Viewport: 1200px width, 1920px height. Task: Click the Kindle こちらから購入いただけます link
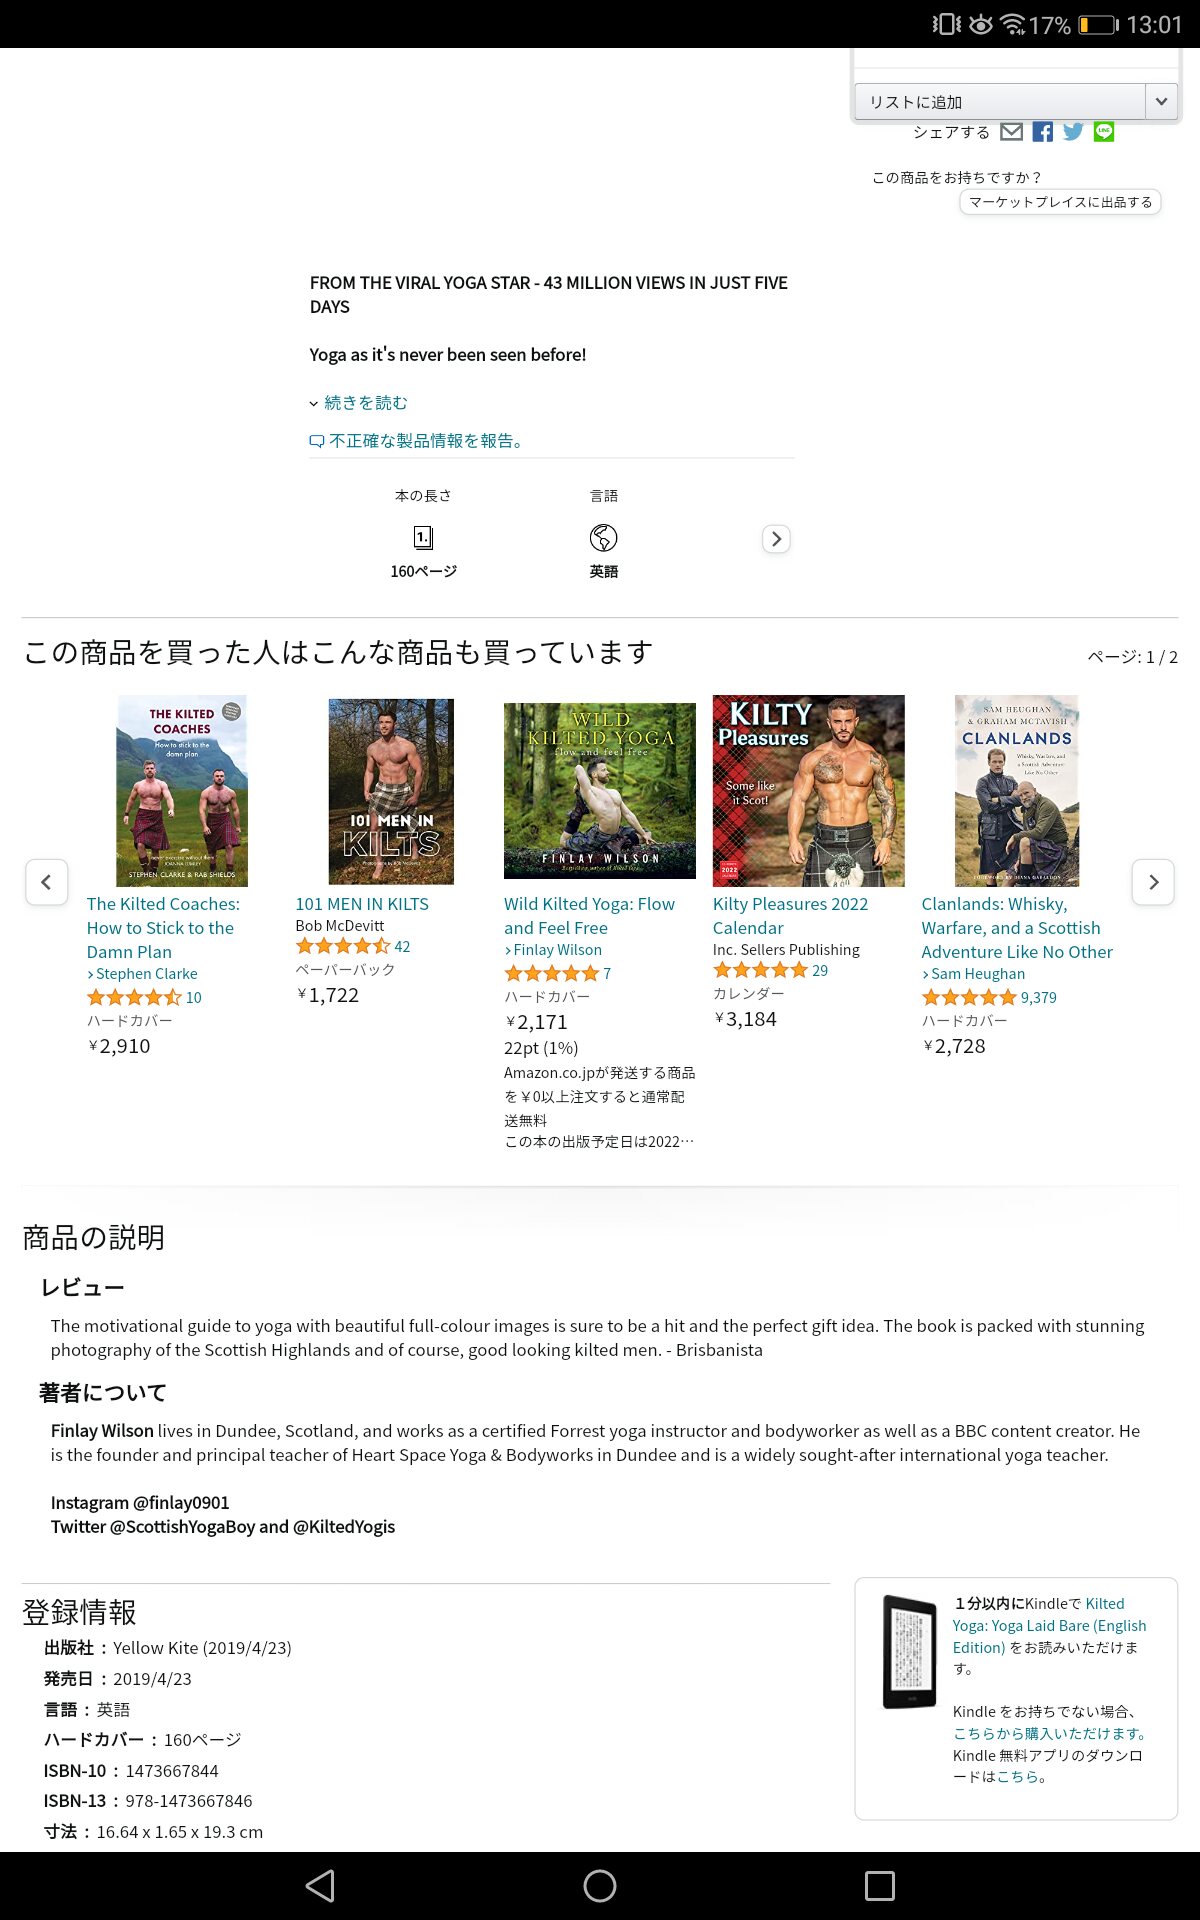click(1049, 1734)
